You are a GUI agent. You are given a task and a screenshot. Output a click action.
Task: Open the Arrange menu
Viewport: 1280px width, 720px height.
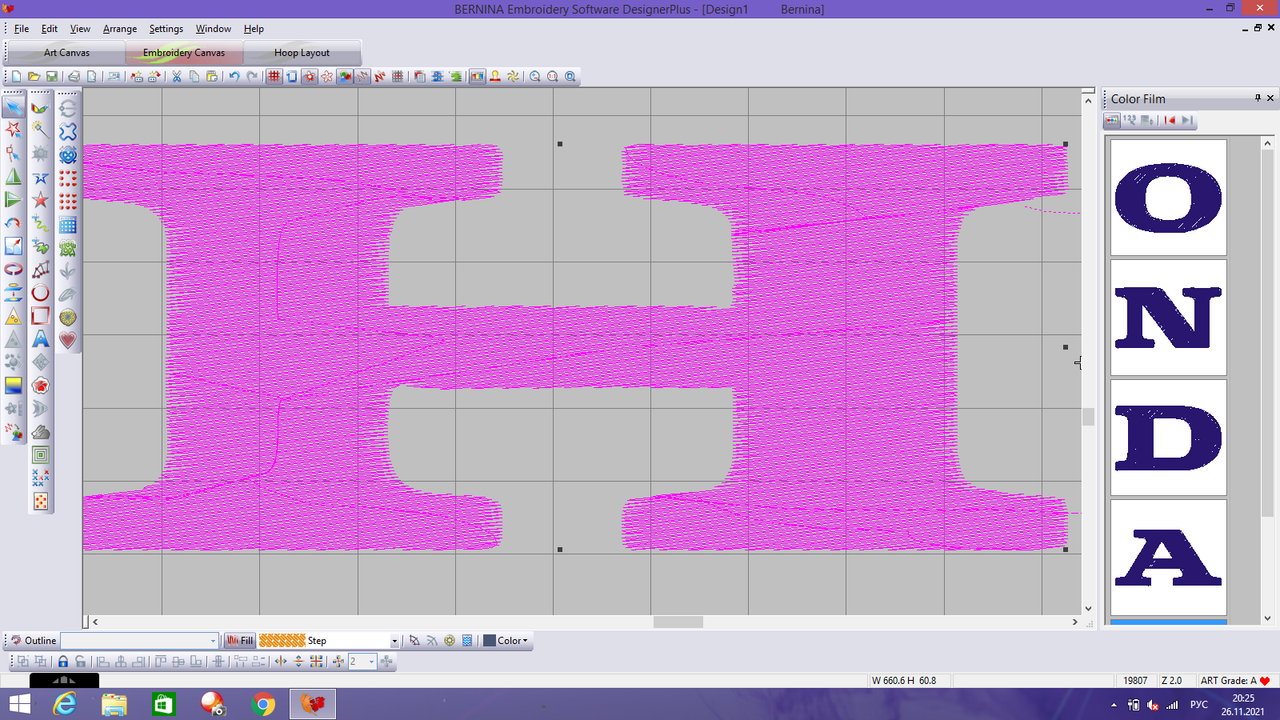(120, 29)
